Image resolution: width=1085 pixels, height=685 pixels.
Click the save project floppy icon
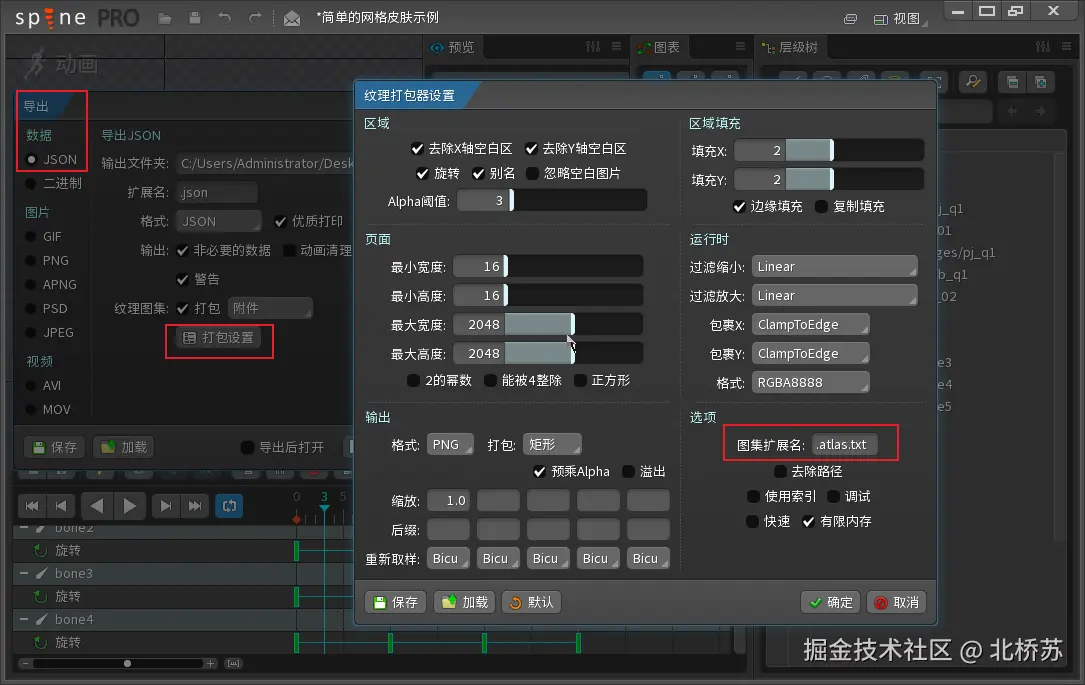195,19
